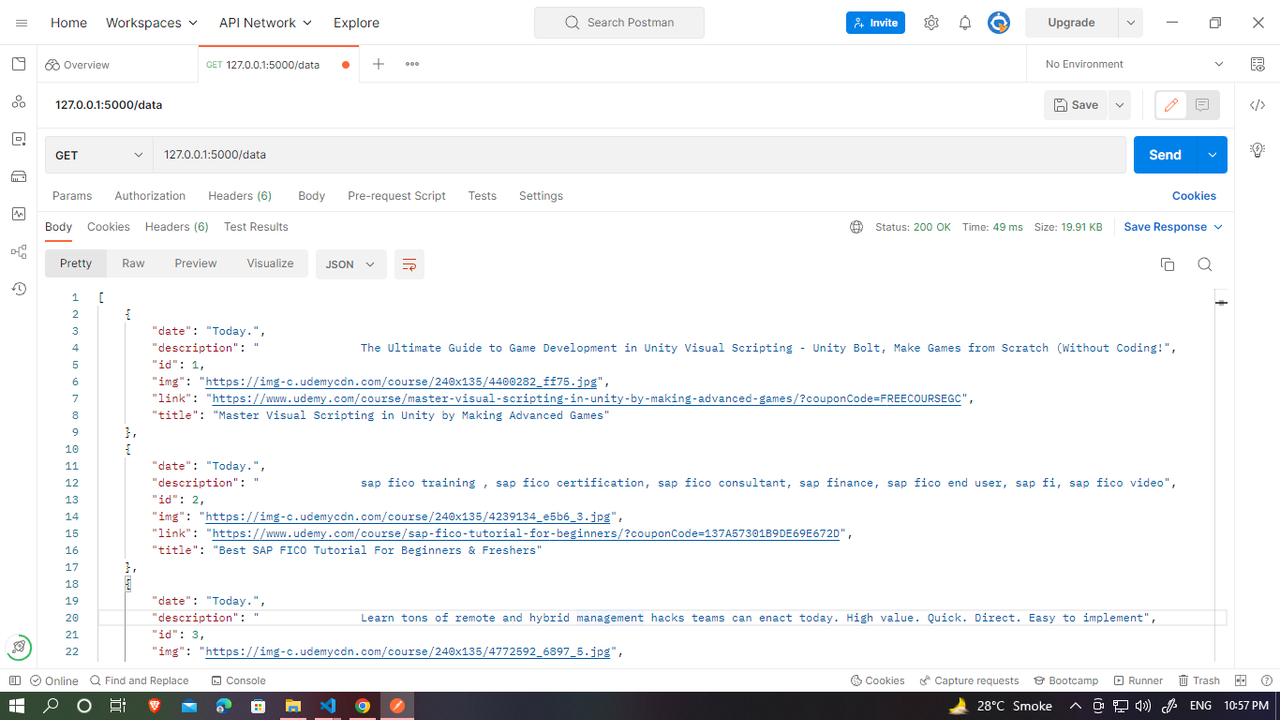
Task: Click the response body scrollbar
Action: pos(1221,476)
